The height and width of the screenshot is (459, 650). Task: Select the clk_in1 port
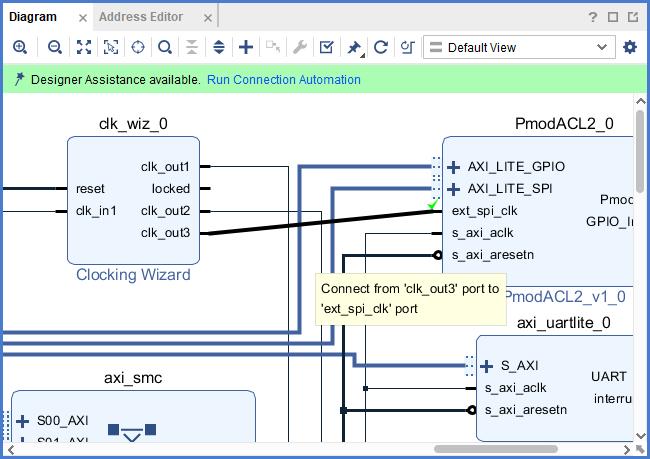(x=96, y=211)
